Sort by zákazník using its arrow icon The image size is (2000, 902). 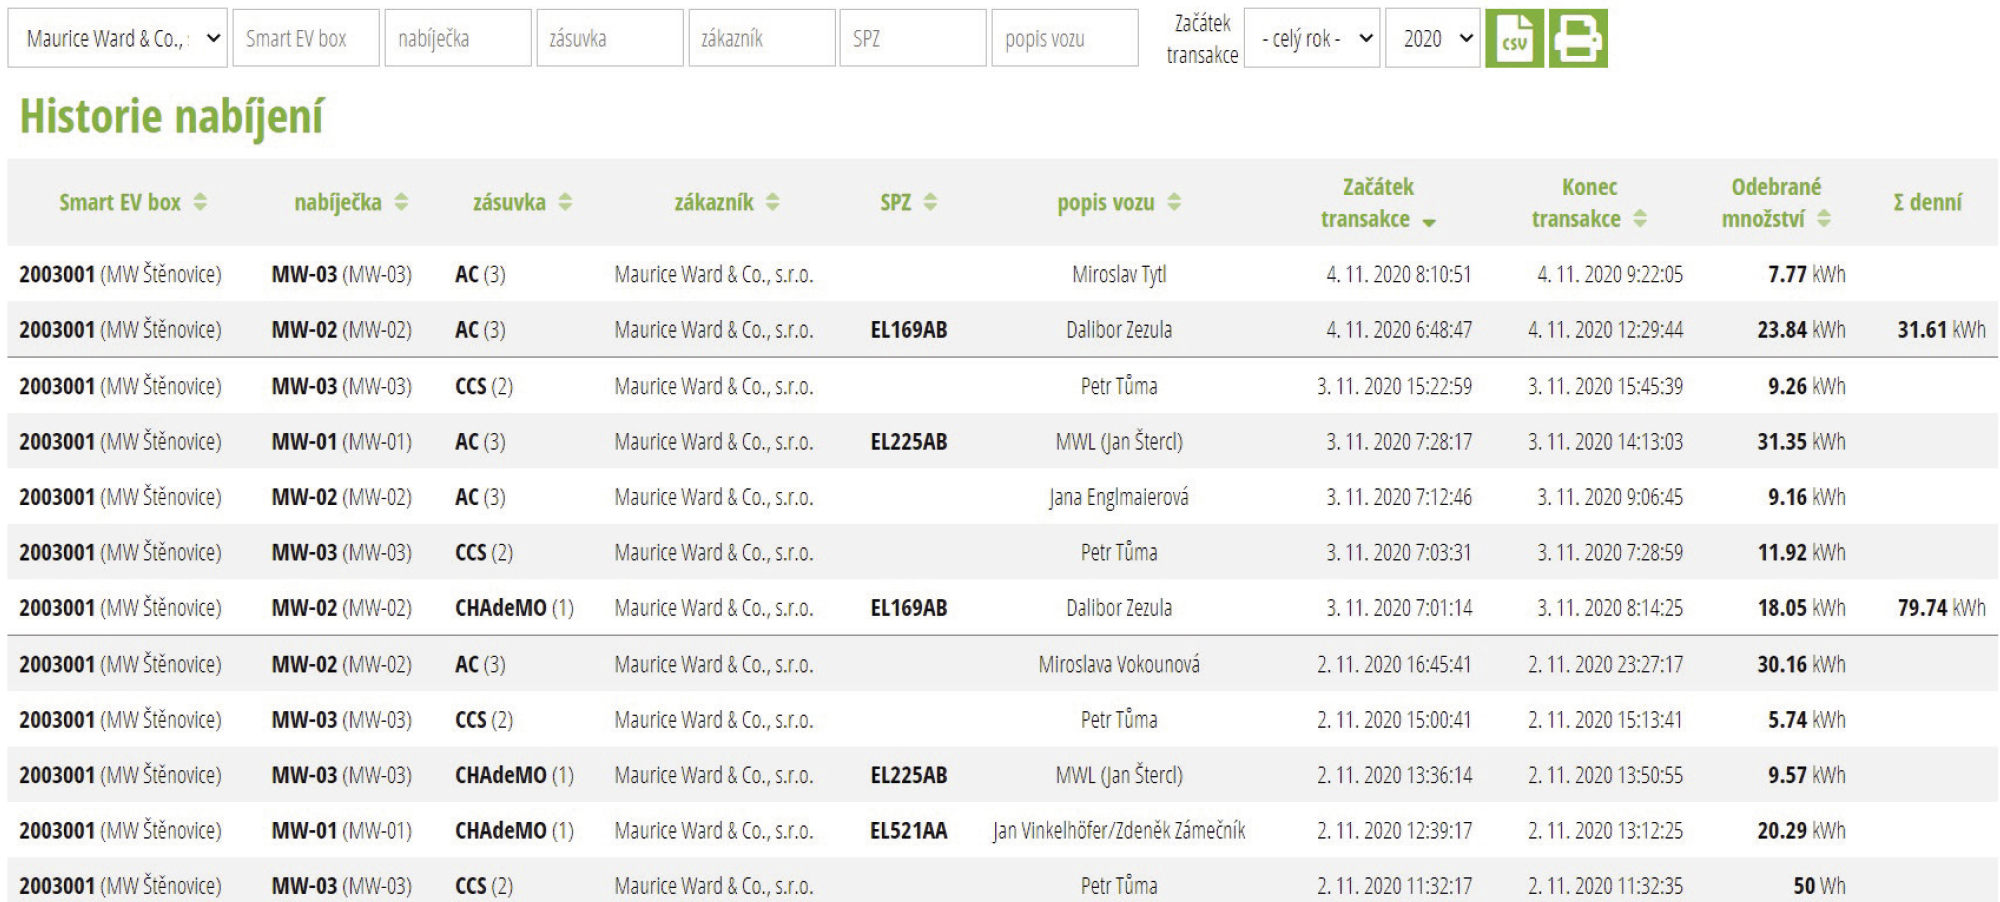(773, 202)
